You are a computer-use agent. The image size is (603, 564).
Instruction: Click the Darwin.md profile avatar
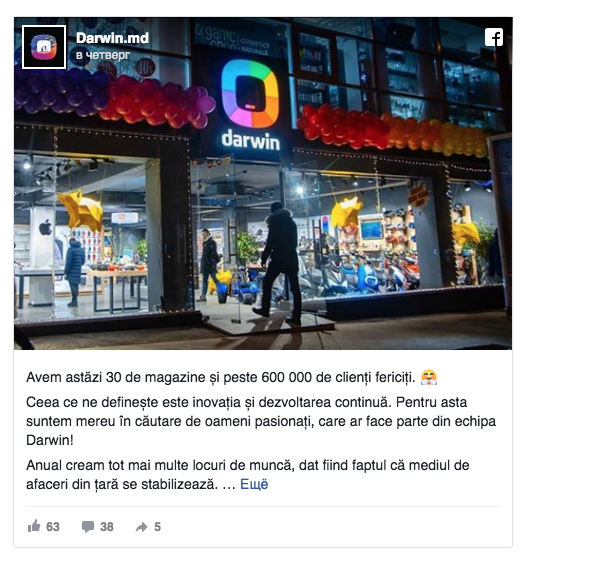(x=44, y=47)
